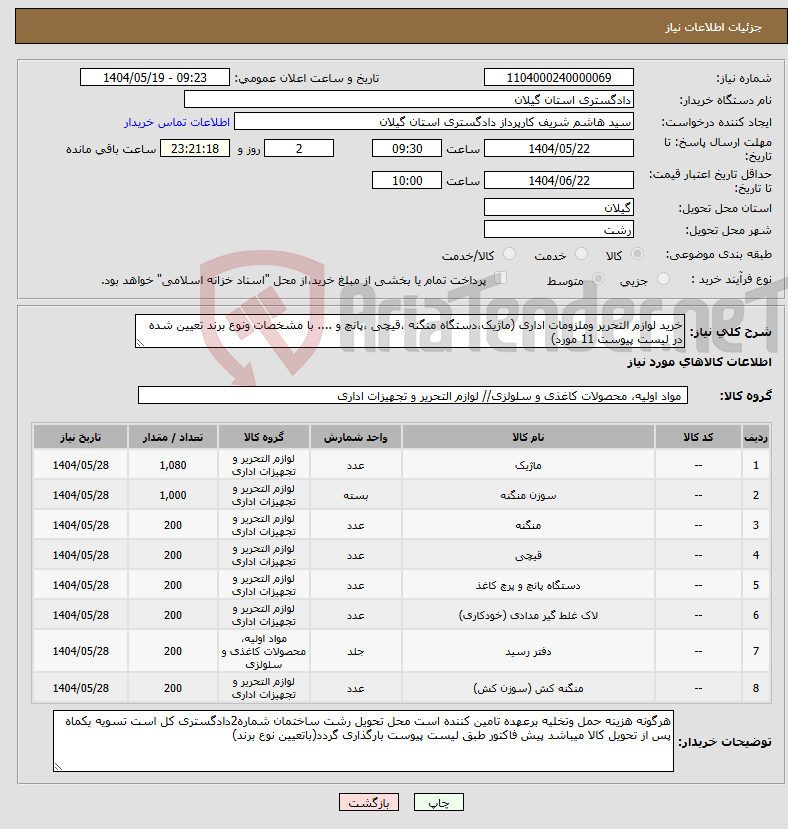Click the quantity 1,000 cell
The height and width of the screenshot is (829, 788).
click(x=173, y=495)
